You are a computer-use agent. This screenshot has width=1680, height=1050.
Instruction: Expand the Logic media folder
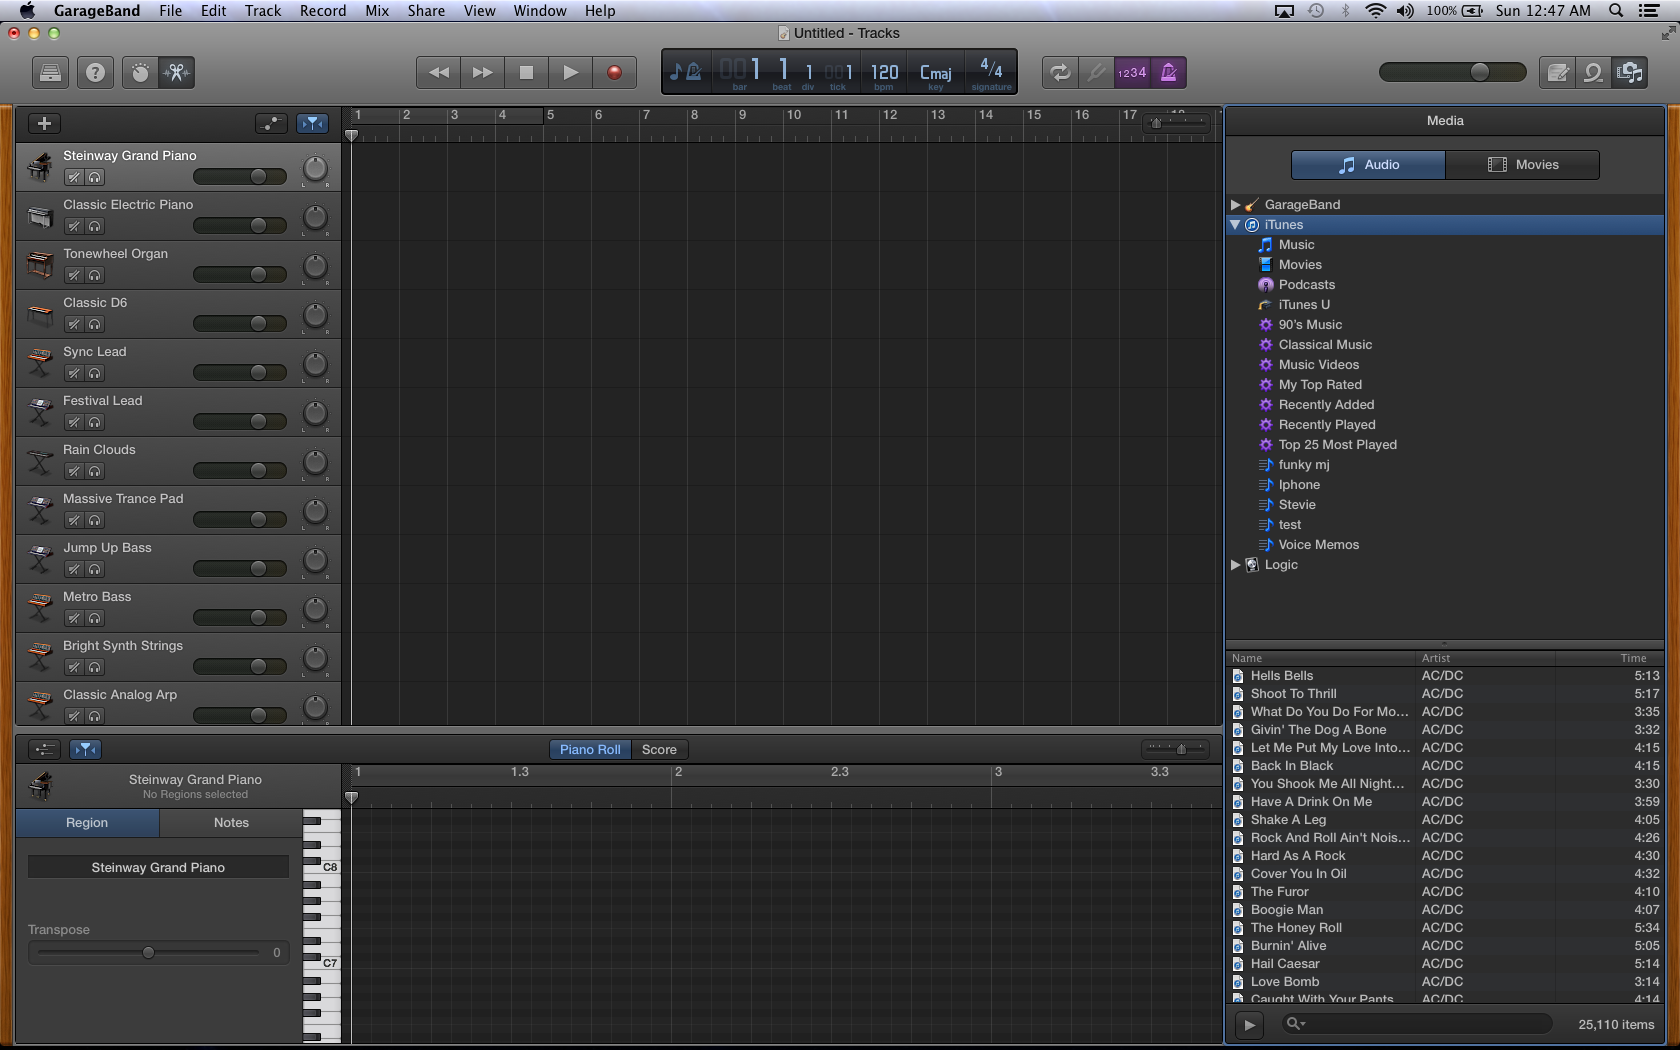click(1236, 564)
